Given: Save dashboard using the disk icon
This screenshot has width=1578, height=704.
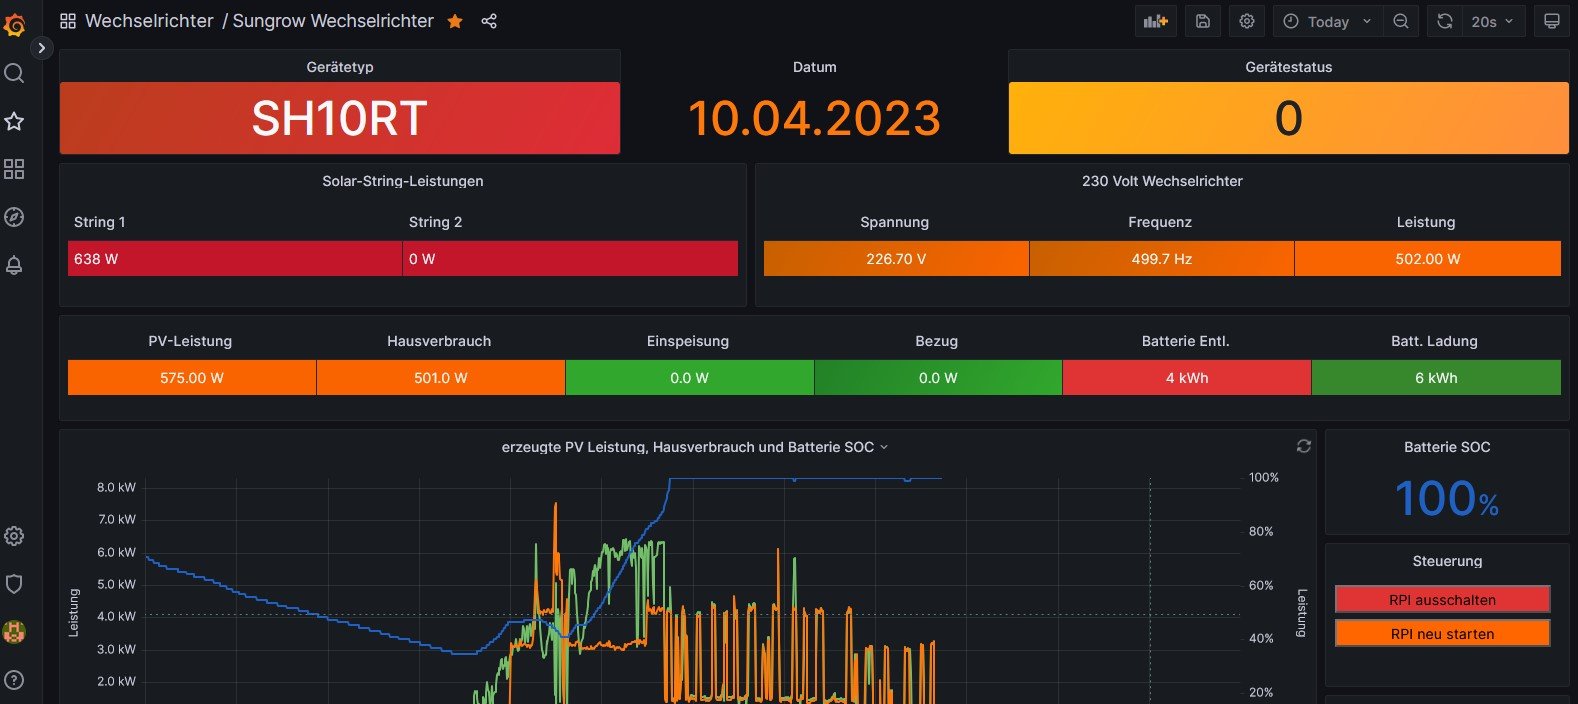Looking at the screenshot, I should [x=1203, y=21].
